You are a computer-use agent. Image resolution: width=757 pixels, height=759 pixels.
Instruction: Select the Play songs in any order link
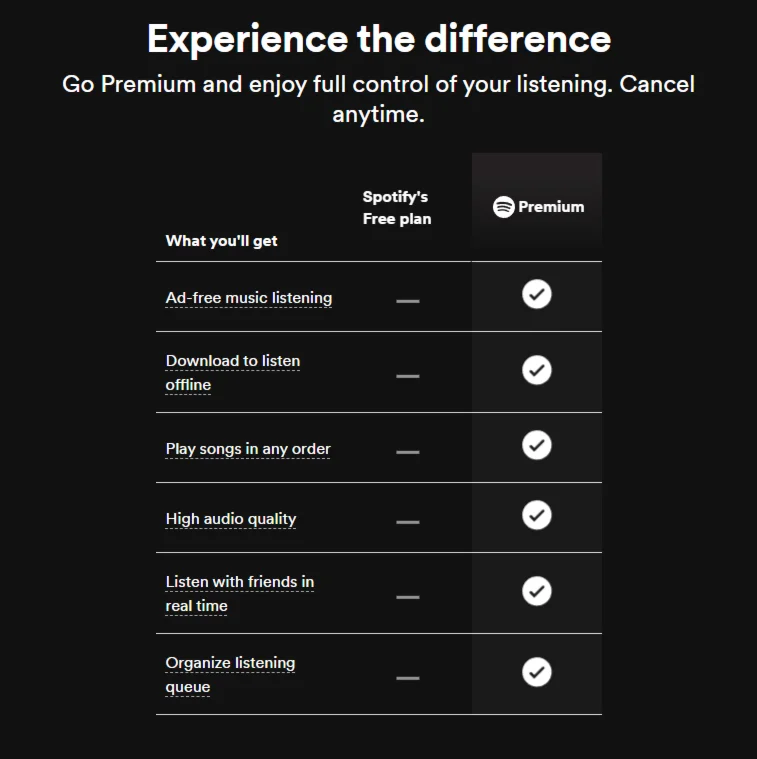248,449
